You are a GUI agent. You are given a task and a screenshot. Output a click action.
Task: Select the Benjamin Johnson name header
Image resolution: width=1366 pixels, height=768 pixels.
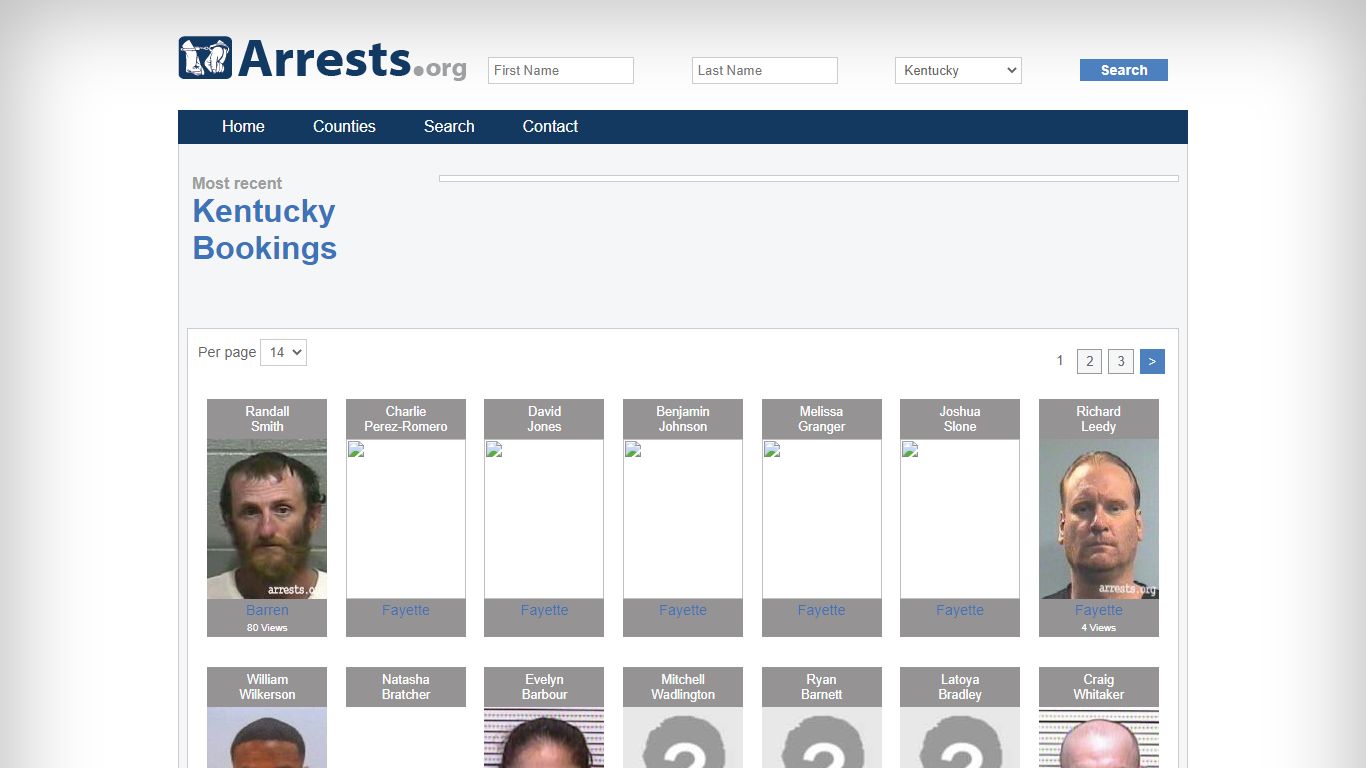(683, 419)
